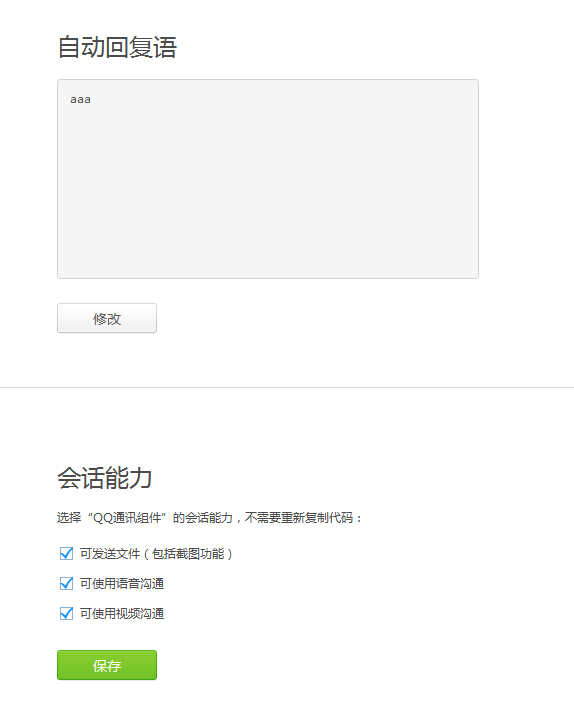Viewport: 574px width, 704px height.
Task: Click the 可使用语音沟通 label text
Action: (x=122, y=584)
